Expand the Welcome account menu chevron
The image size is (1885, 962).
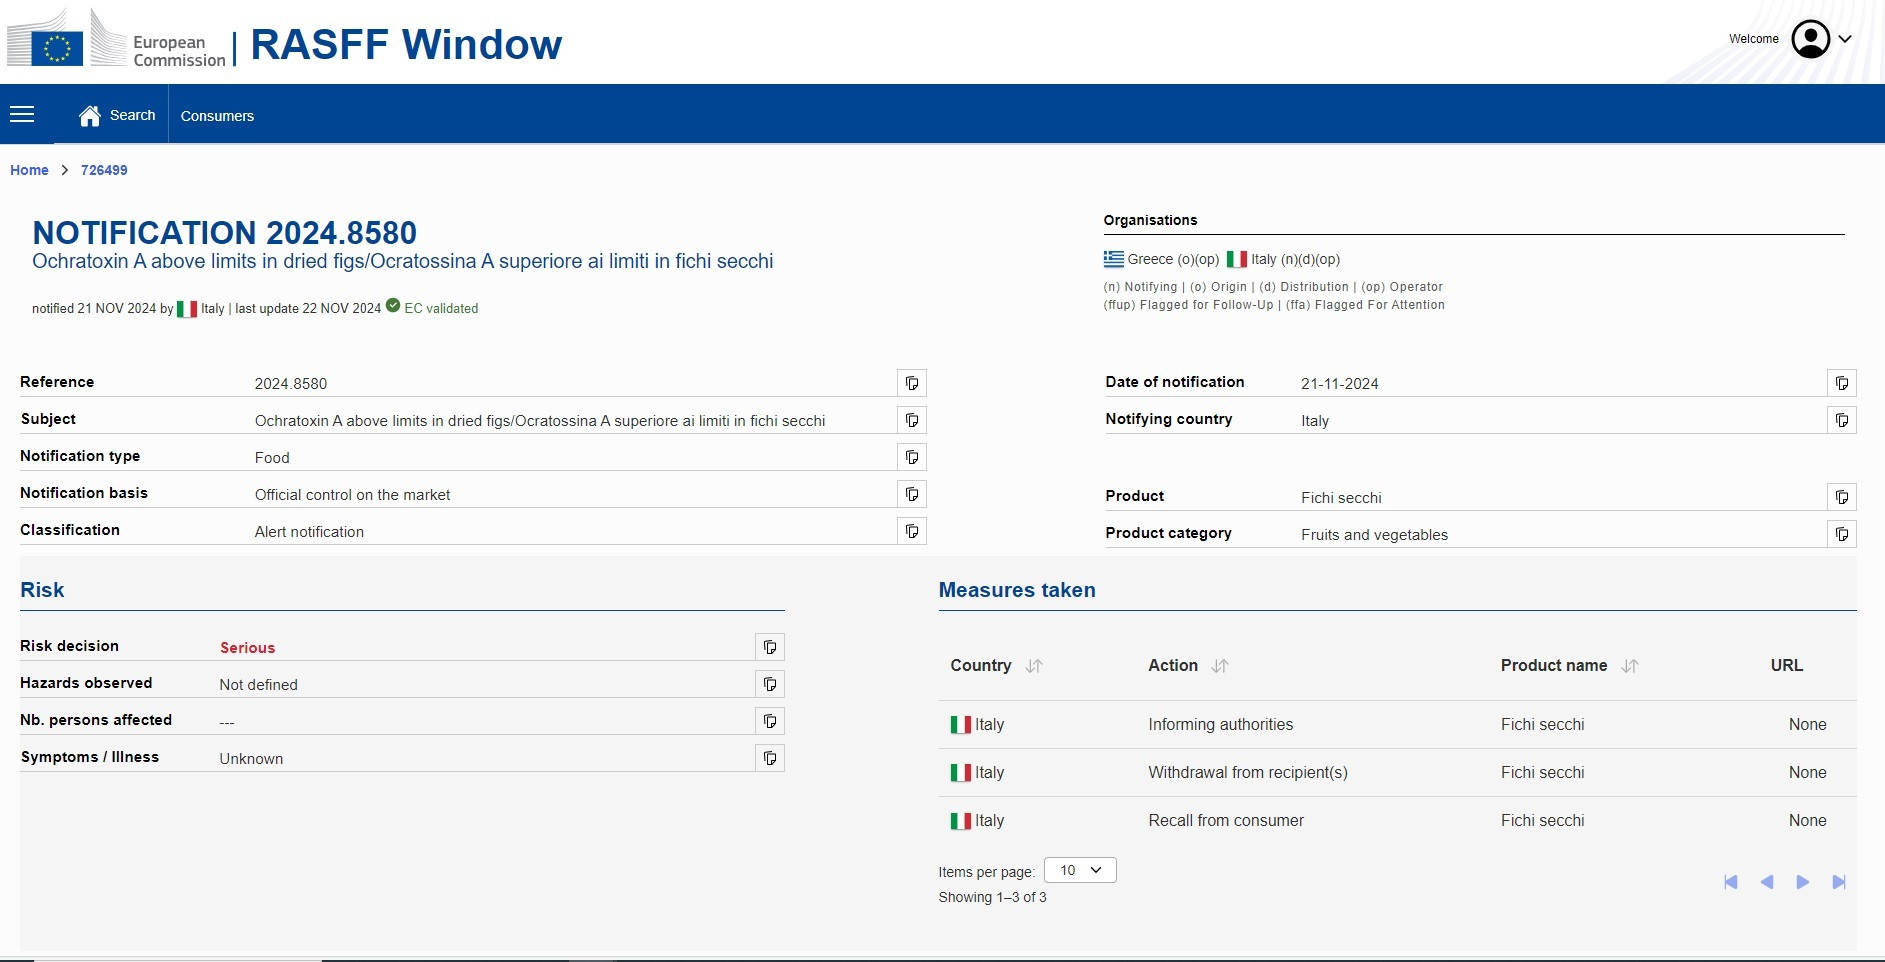point(1845,39)
